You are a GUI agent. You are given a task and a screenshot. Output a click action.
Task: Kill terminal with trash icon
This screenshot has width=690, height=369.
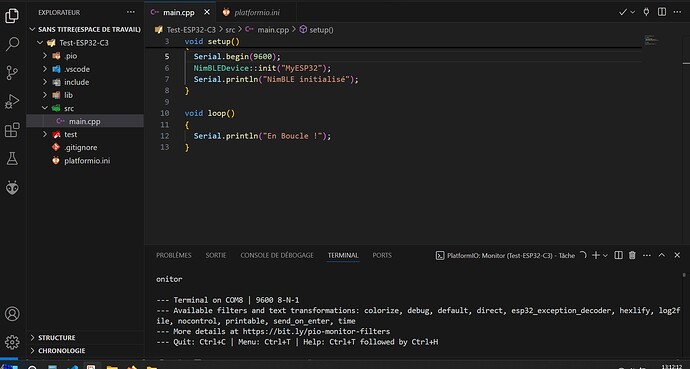[632, 255]
